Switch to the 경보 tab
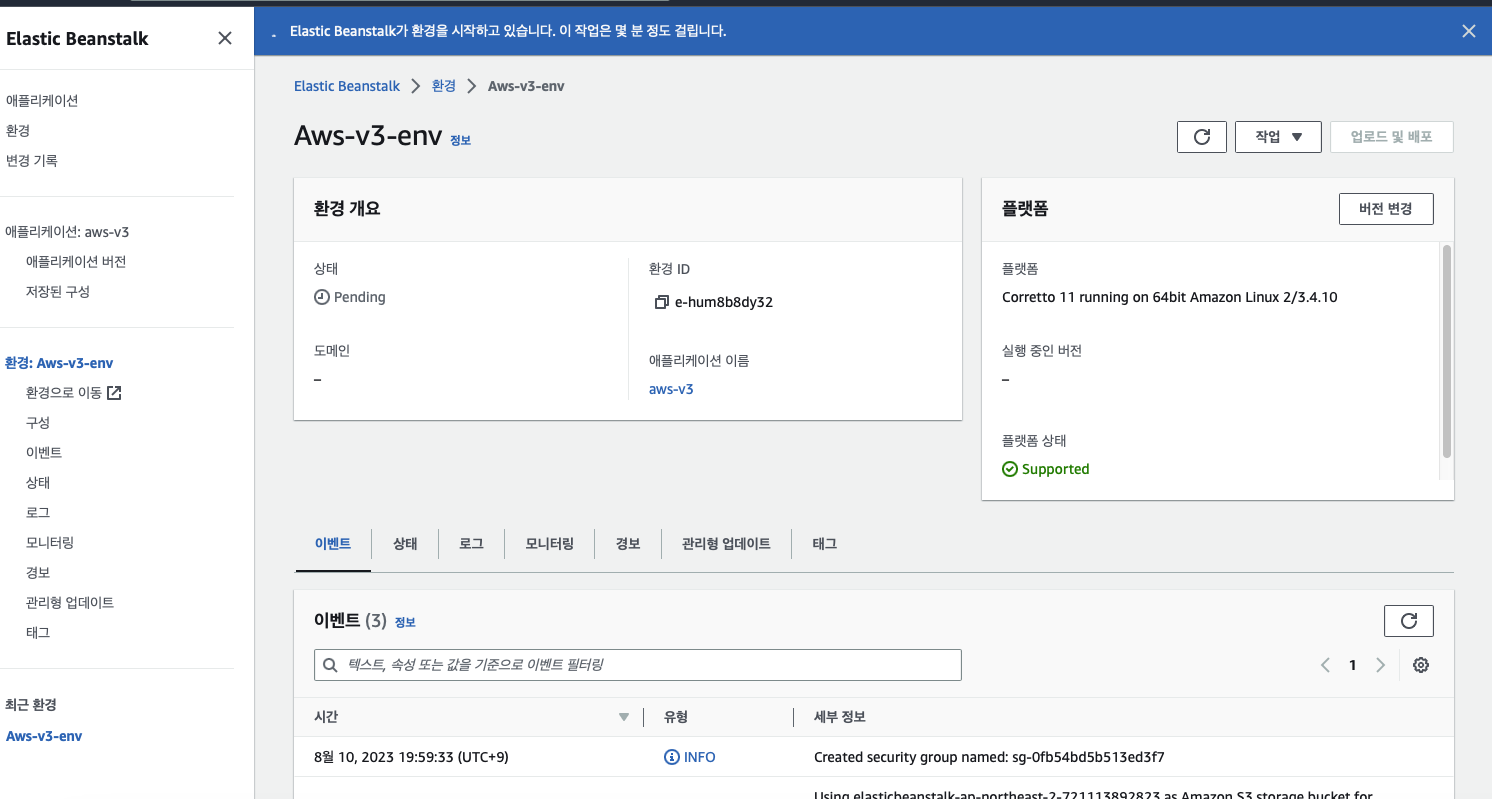 [x=628, y=544]
